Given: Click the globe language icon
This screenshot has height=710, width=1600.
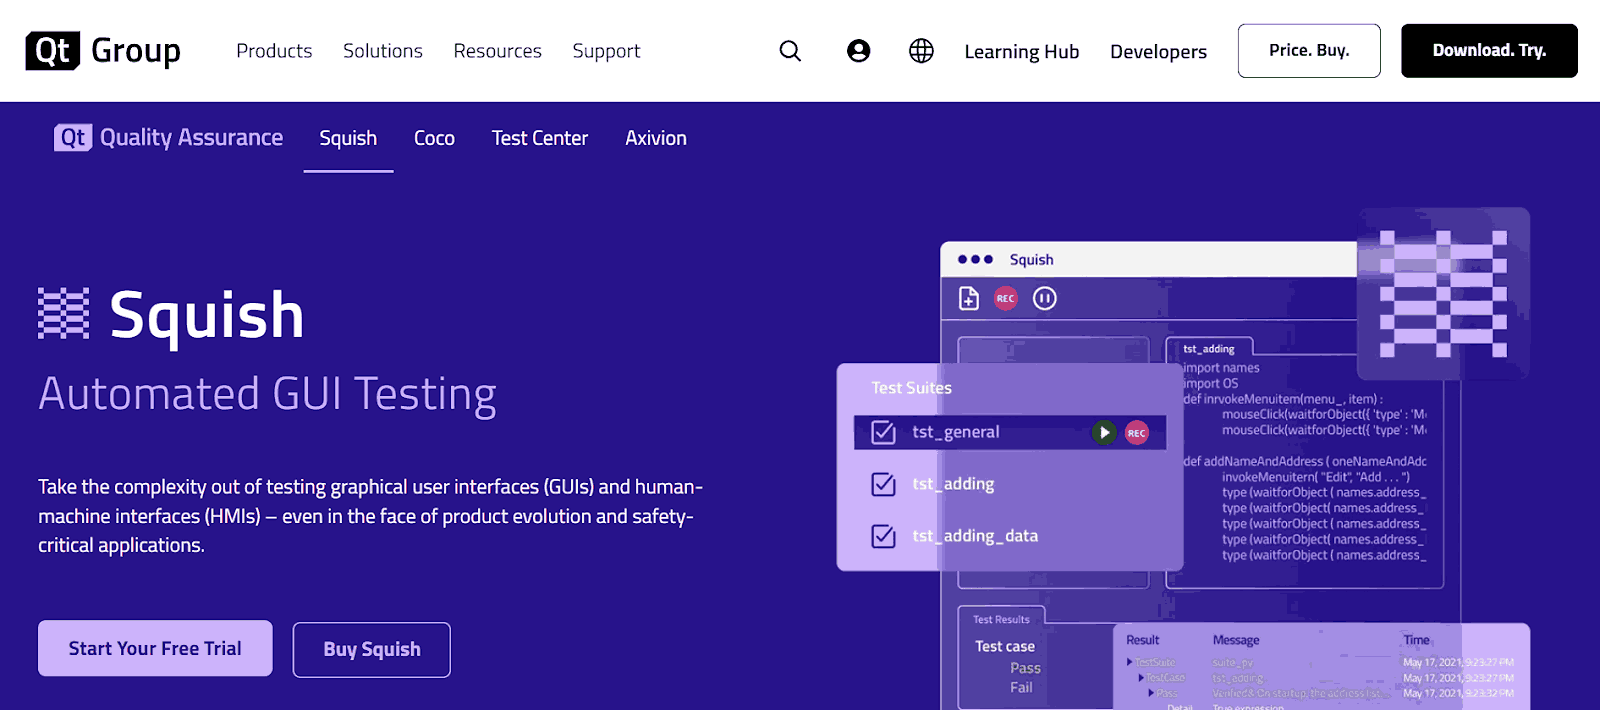Looking at the screenshot, I should 921,51.
